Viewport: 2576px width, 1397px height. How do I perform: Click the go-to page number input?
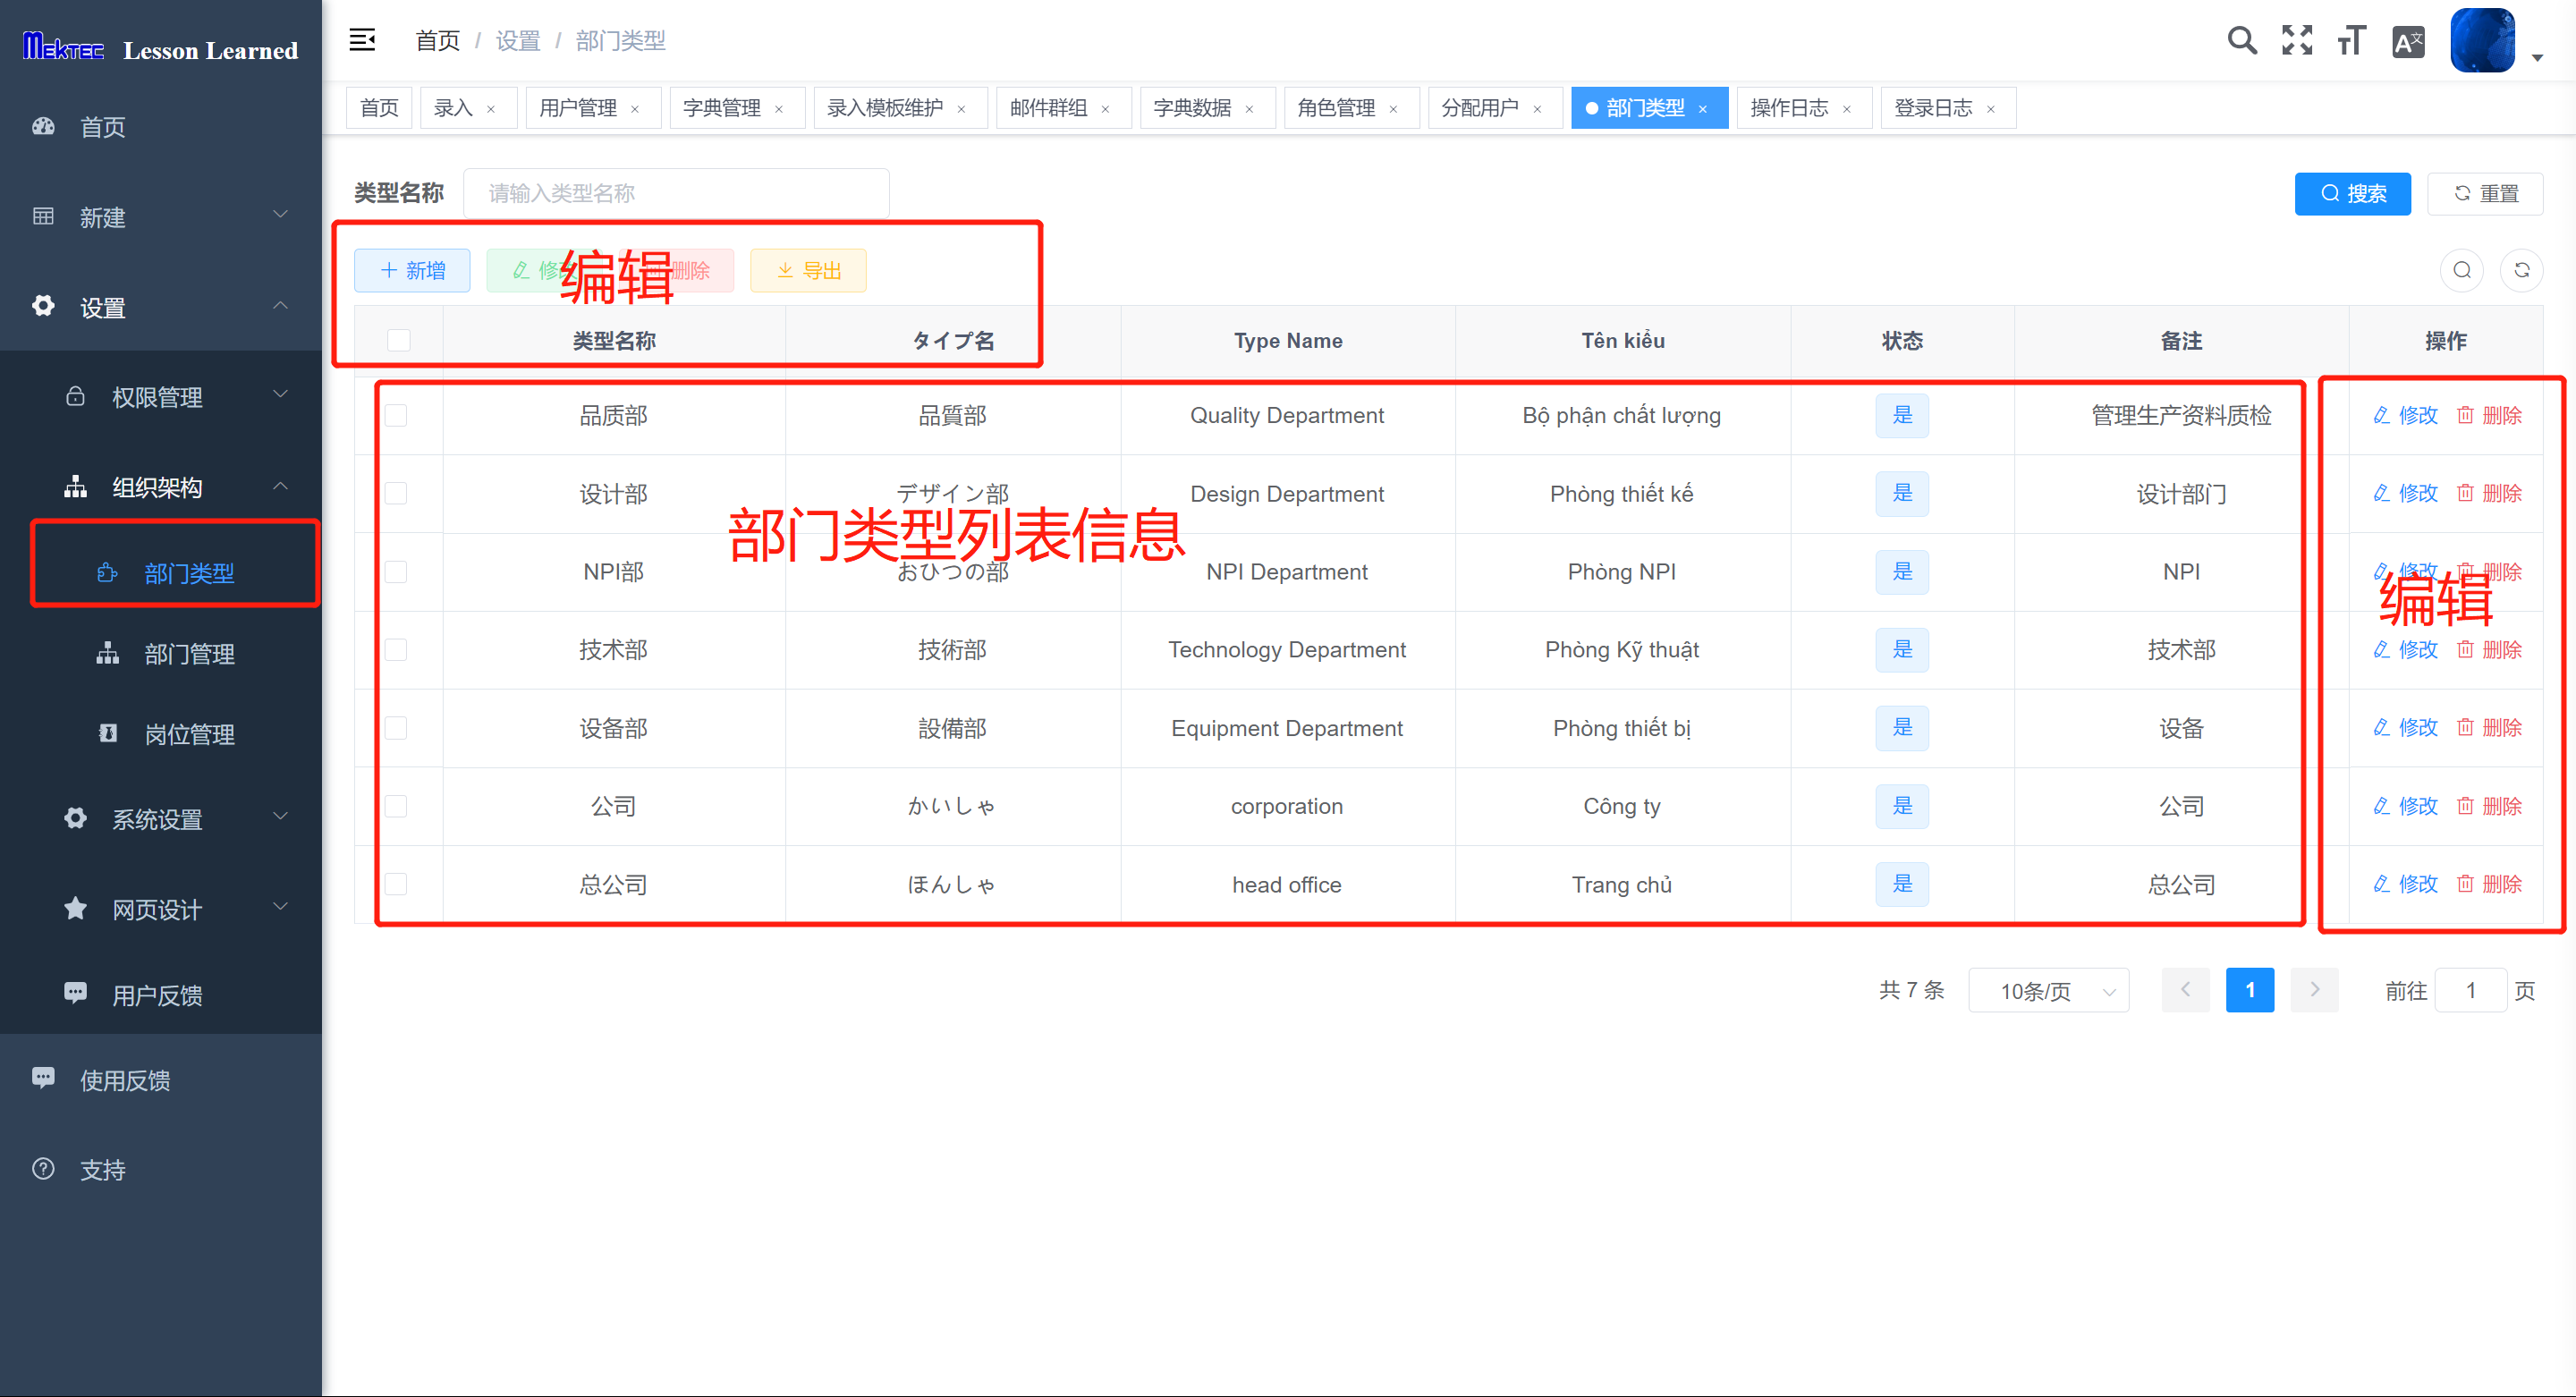point(2470,990)
